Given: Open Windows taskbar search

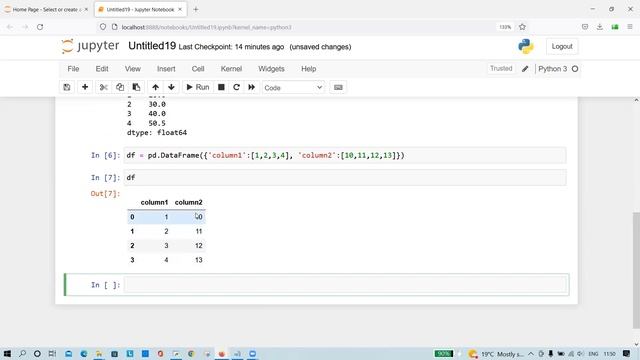Looking at the screenshot, I should pyautogui.click(x=22, y=353).
